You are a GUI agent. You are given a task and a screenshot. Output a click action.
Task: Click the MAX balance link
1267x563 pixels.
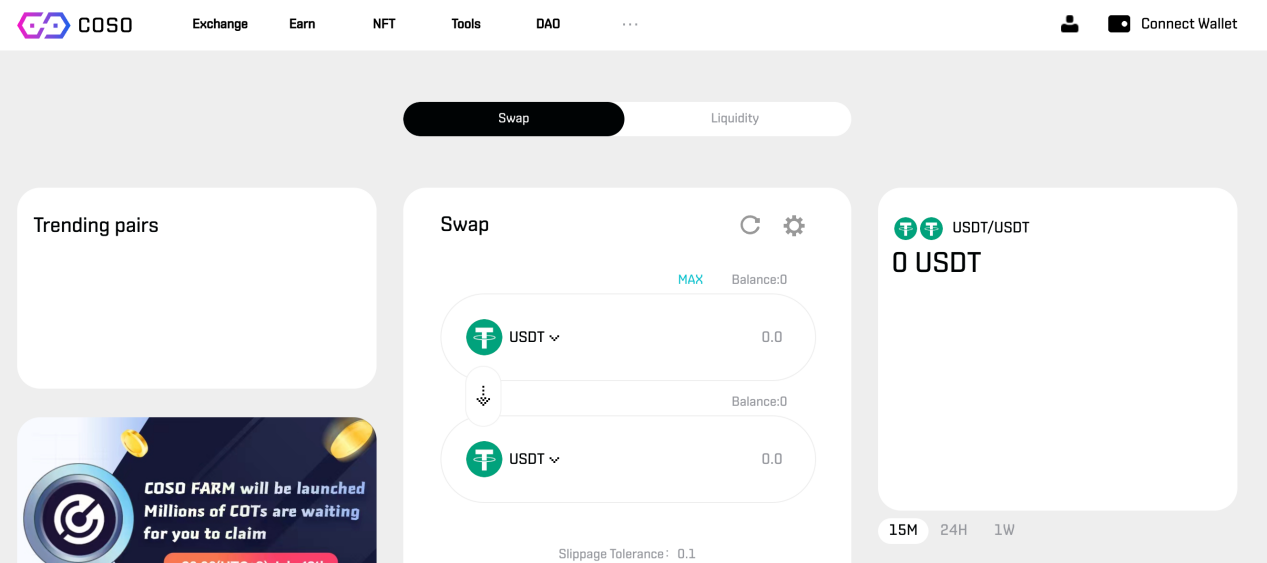tap(690, 279)
